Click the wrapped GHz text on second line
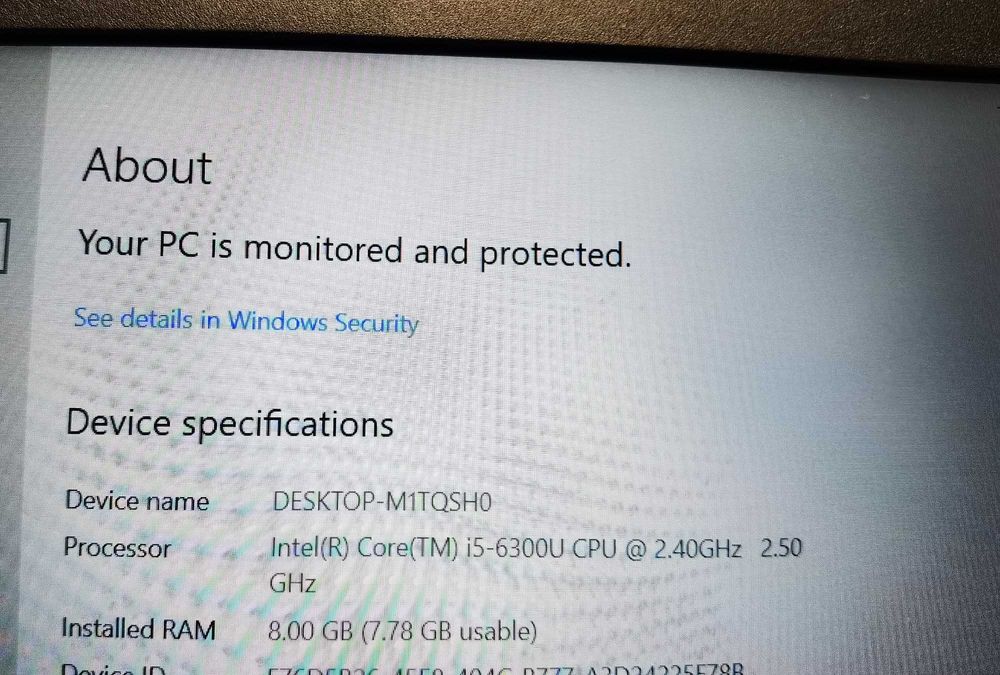 click(x=293, y=583)
